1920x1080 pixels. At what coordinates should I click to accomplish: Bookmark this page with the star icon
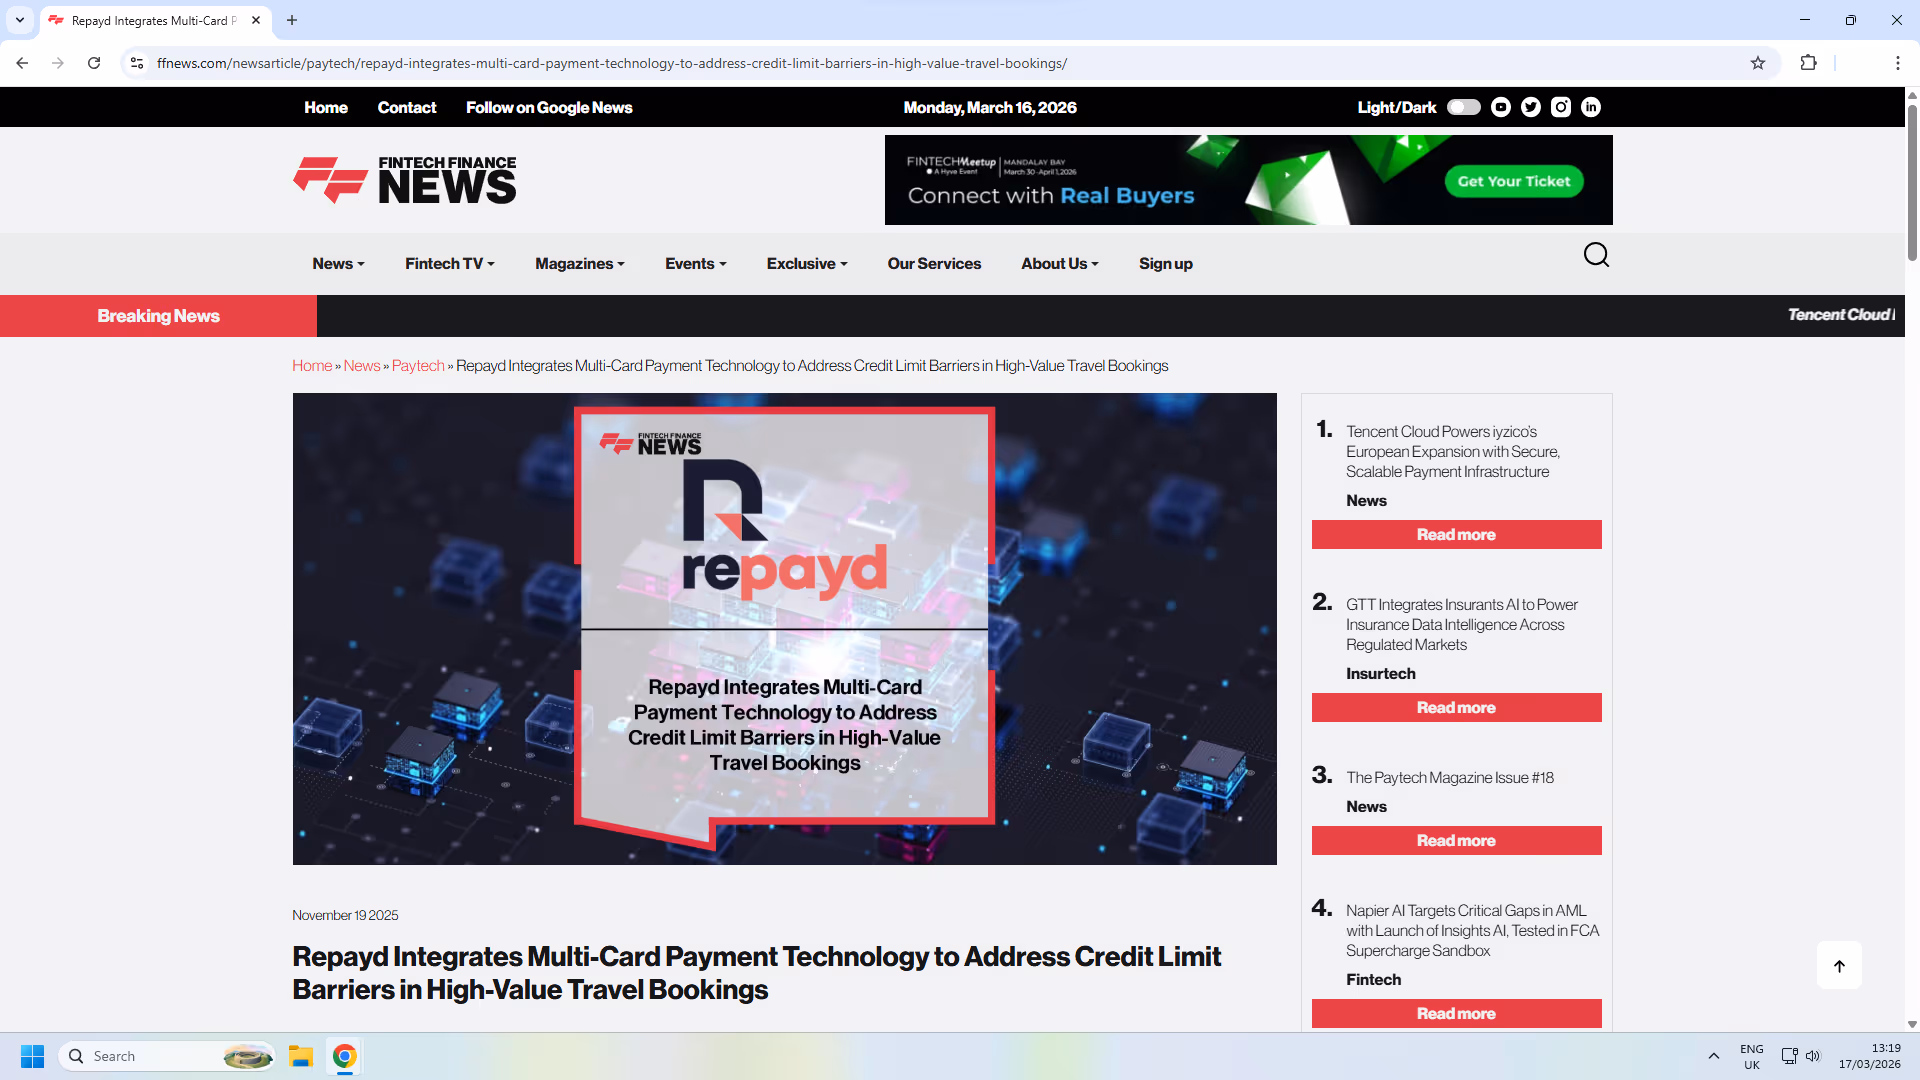coord(1758,63)
